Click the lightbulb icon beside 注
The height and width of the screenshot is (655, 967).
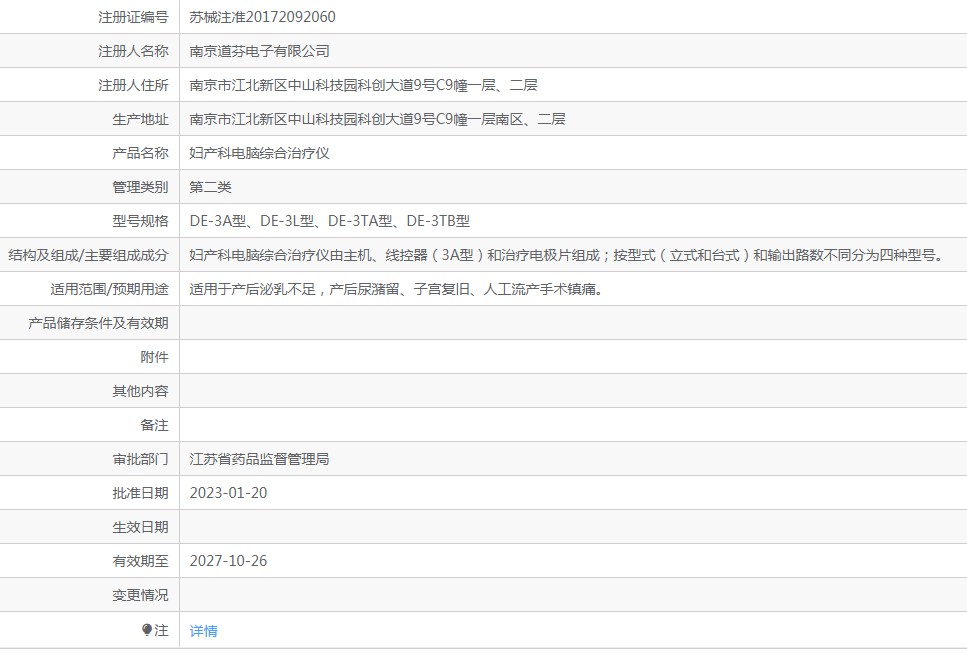point(147,630)
